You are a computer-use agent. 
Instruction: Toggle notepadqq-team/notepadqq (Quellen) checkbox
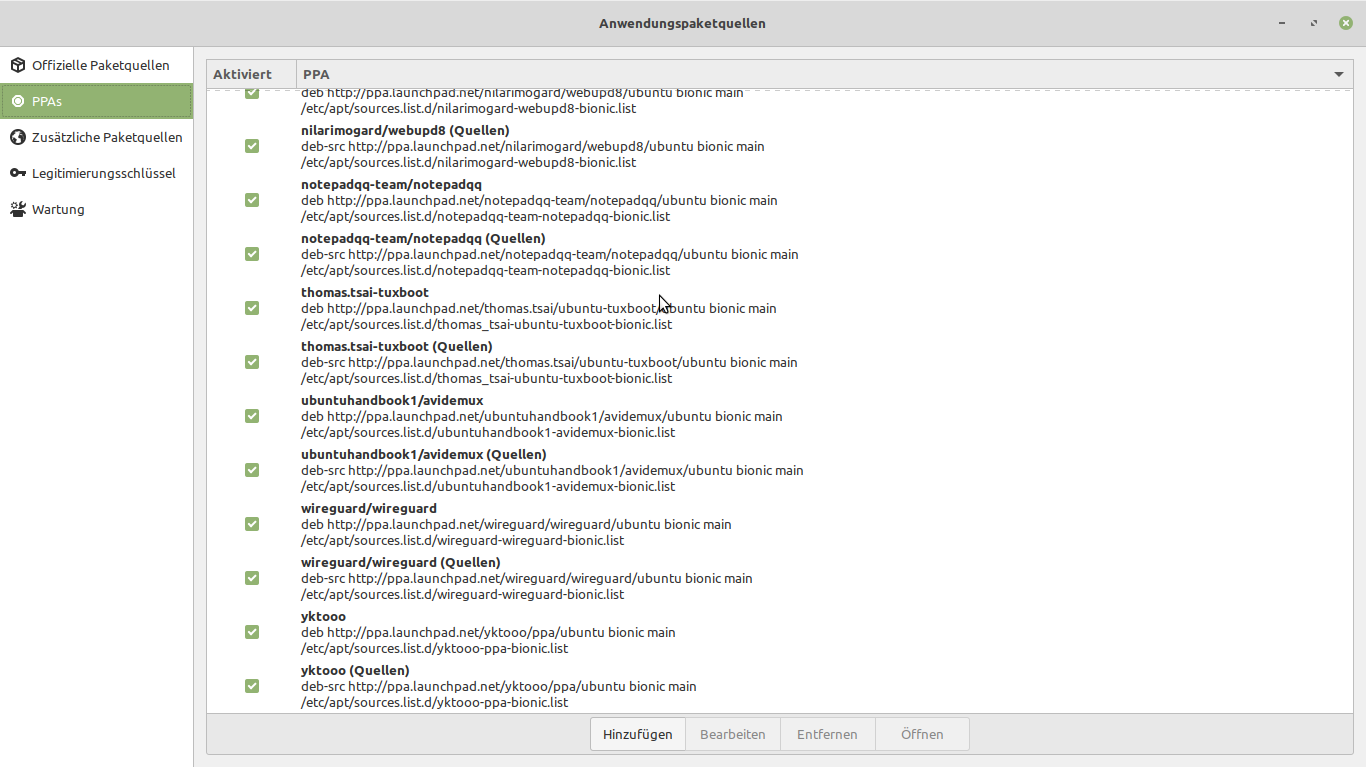[x=252, y=254]
